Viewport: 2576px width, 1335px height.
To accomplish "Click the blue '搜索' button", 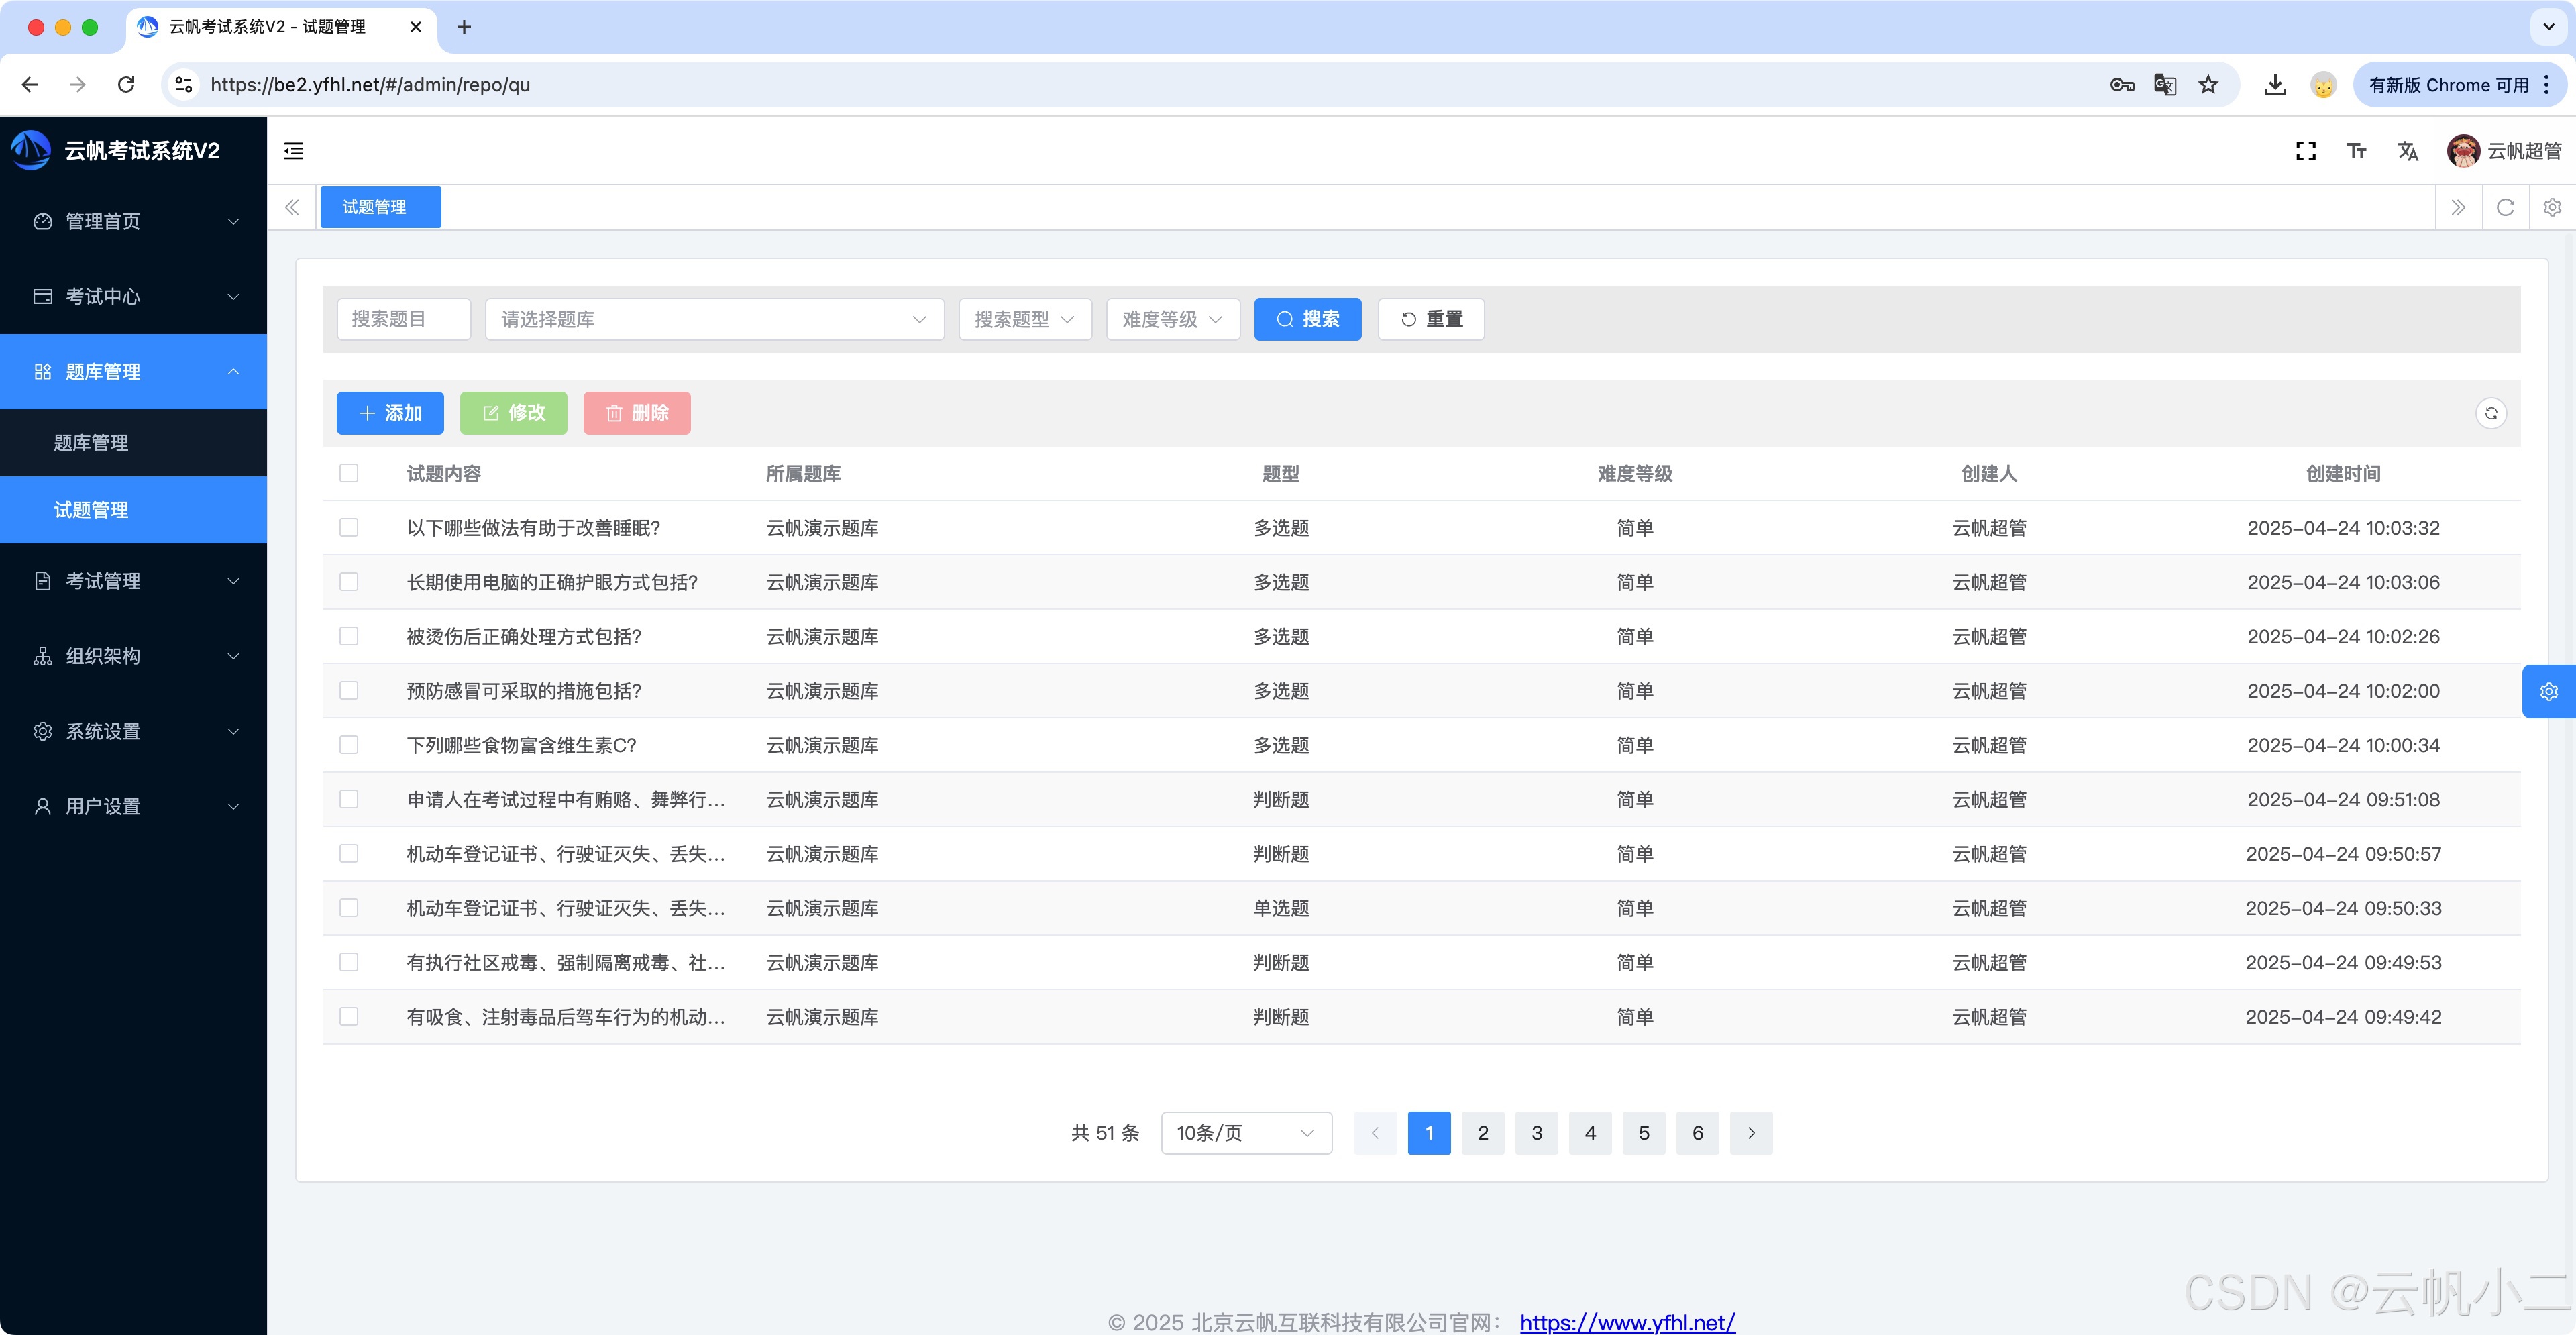I will click(1307, 319).
